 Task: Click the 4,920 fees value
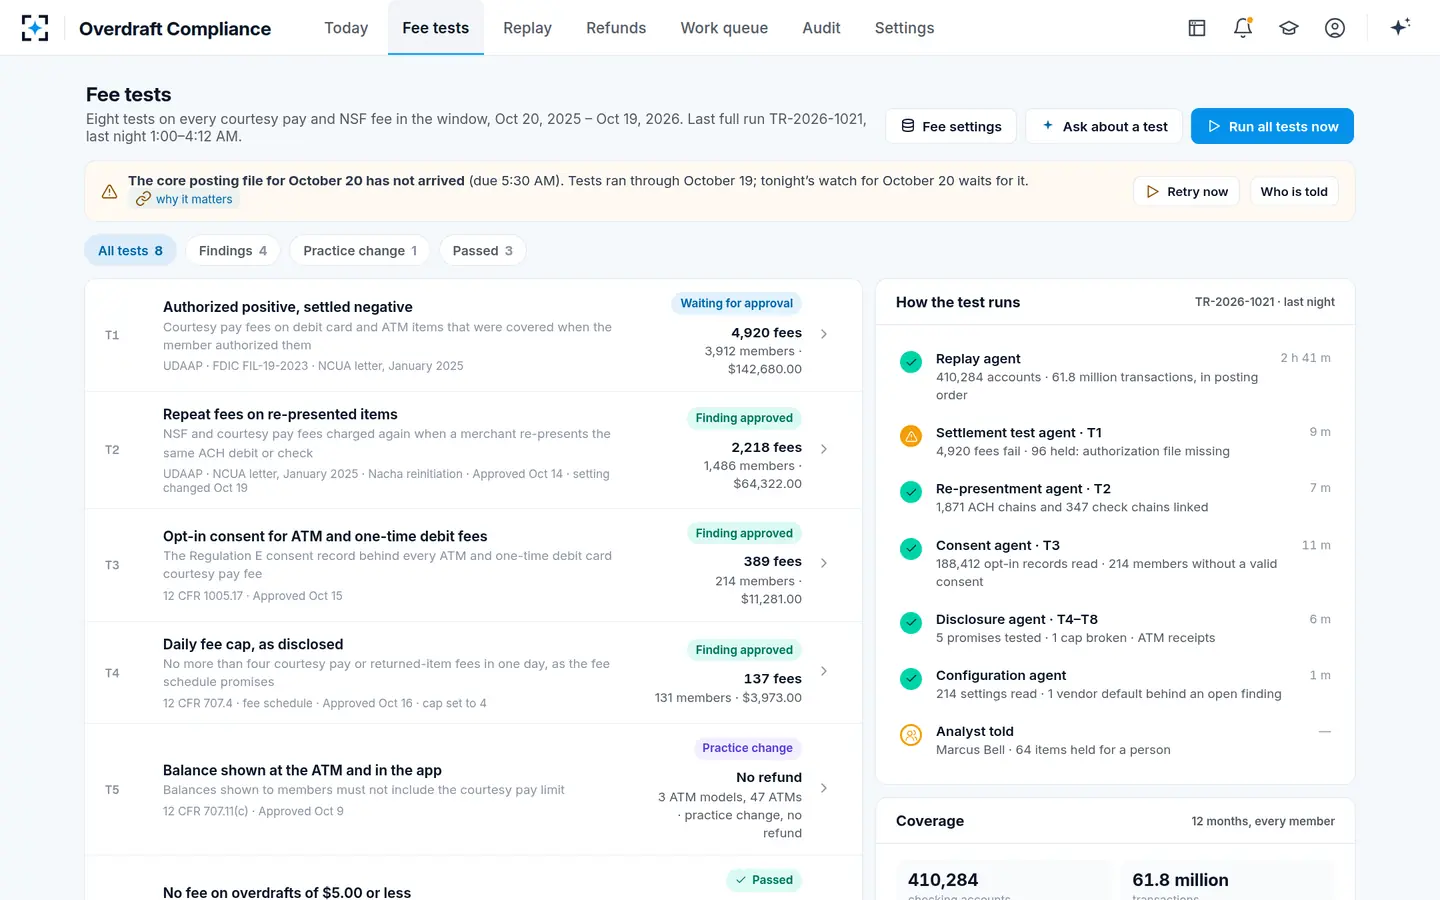pyautogui.click(x=766, y=333)
